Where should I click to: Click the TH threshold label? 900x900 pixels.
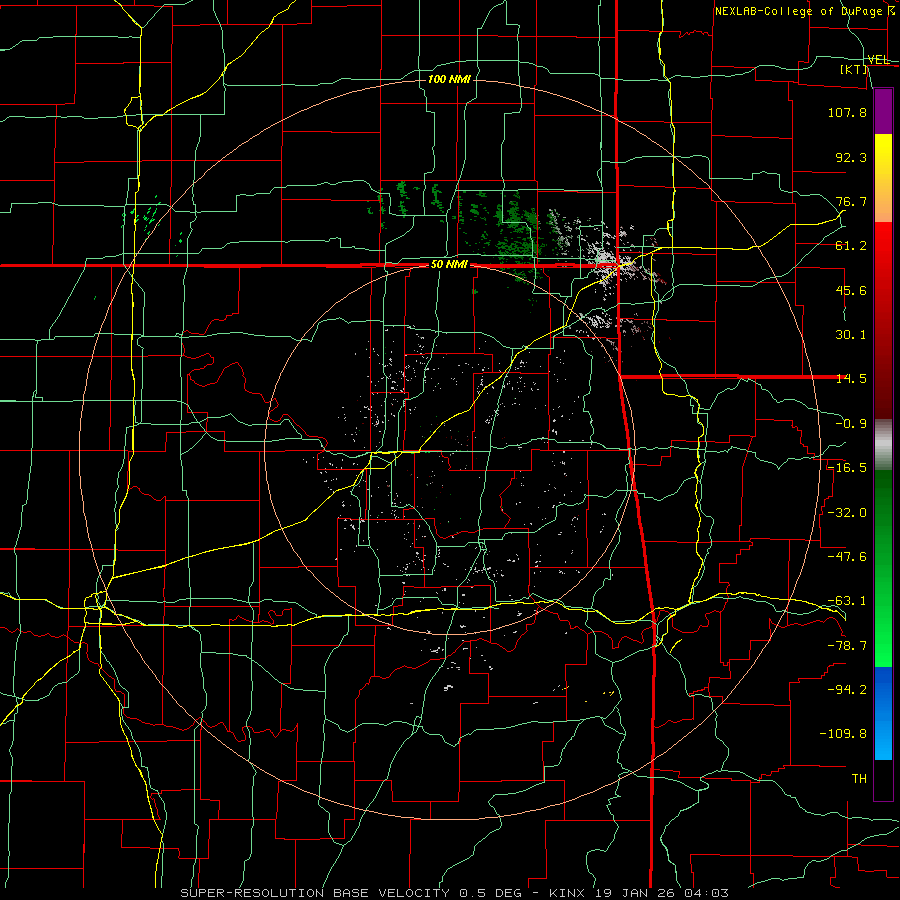click(859, 779)
